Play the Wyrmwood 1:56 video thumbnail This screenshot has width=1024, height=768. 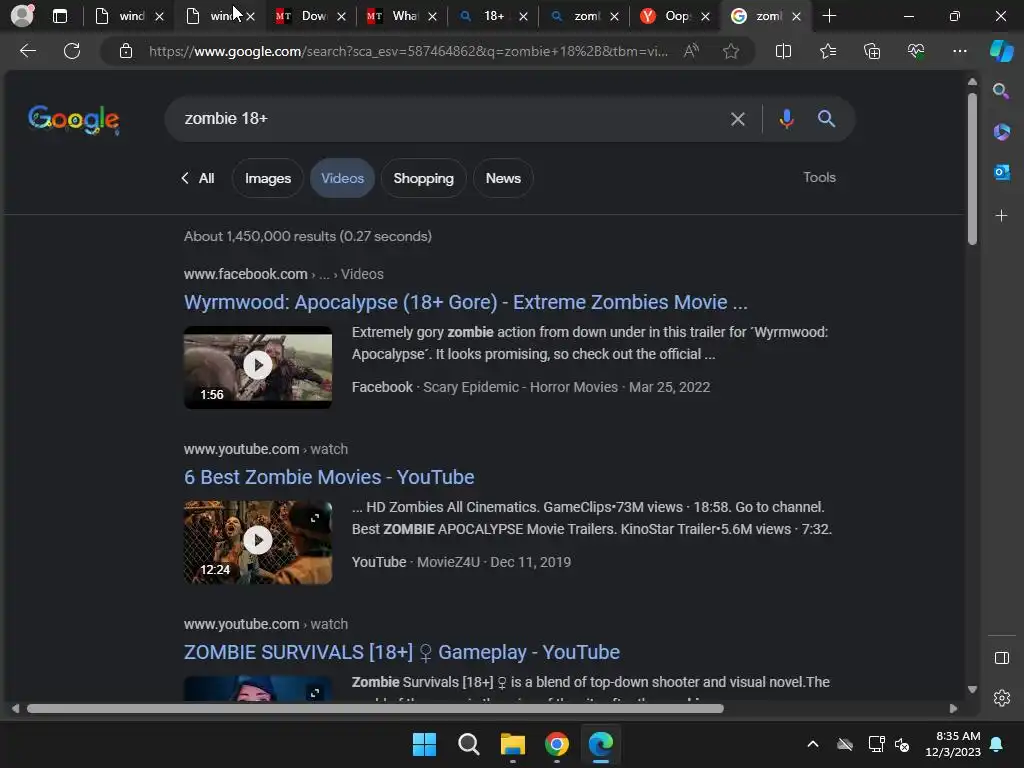(258, 367)
